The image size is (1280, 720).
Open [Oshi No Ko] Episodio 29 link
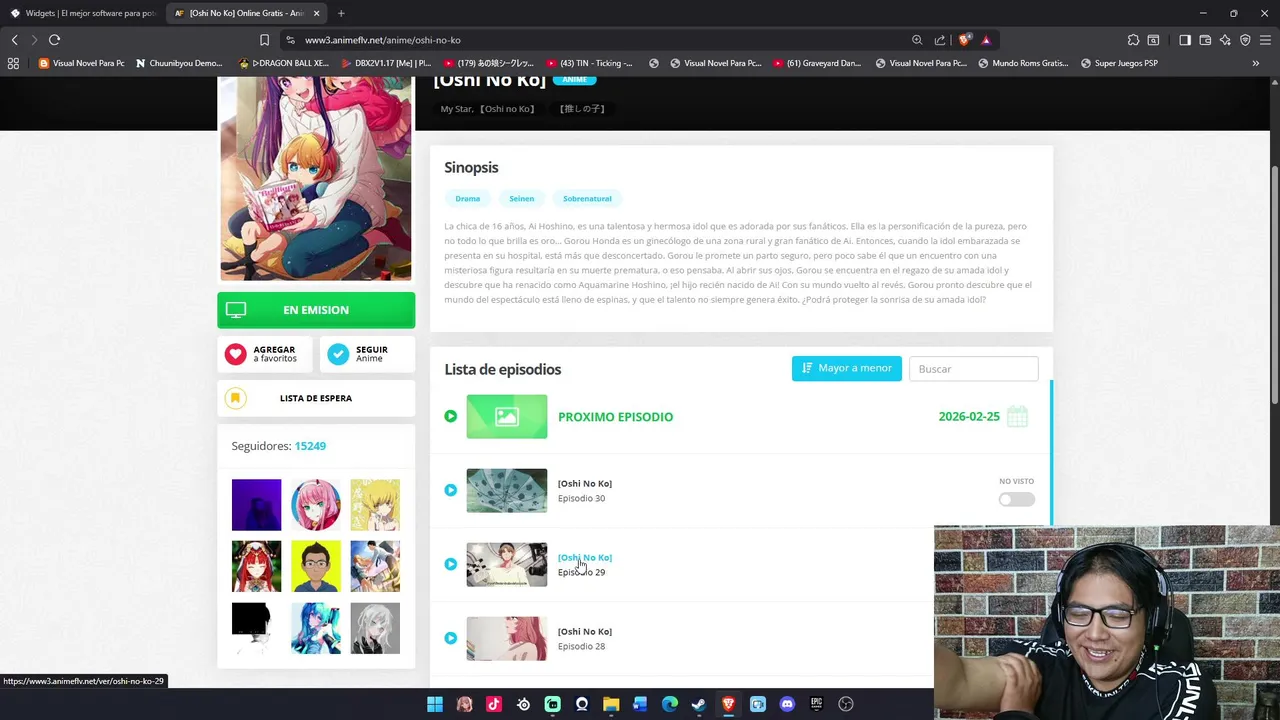585,558
